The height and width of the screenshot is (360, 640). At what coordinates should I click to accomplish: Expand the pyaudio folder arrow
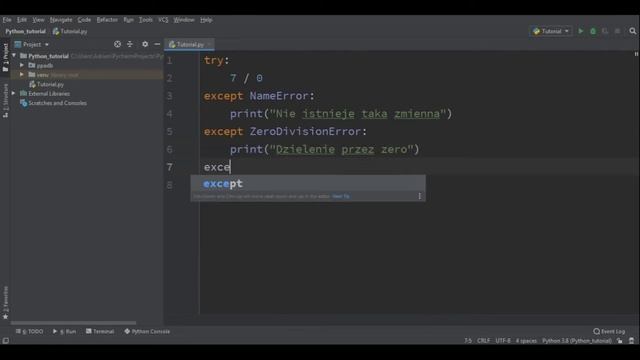[22, 65]
